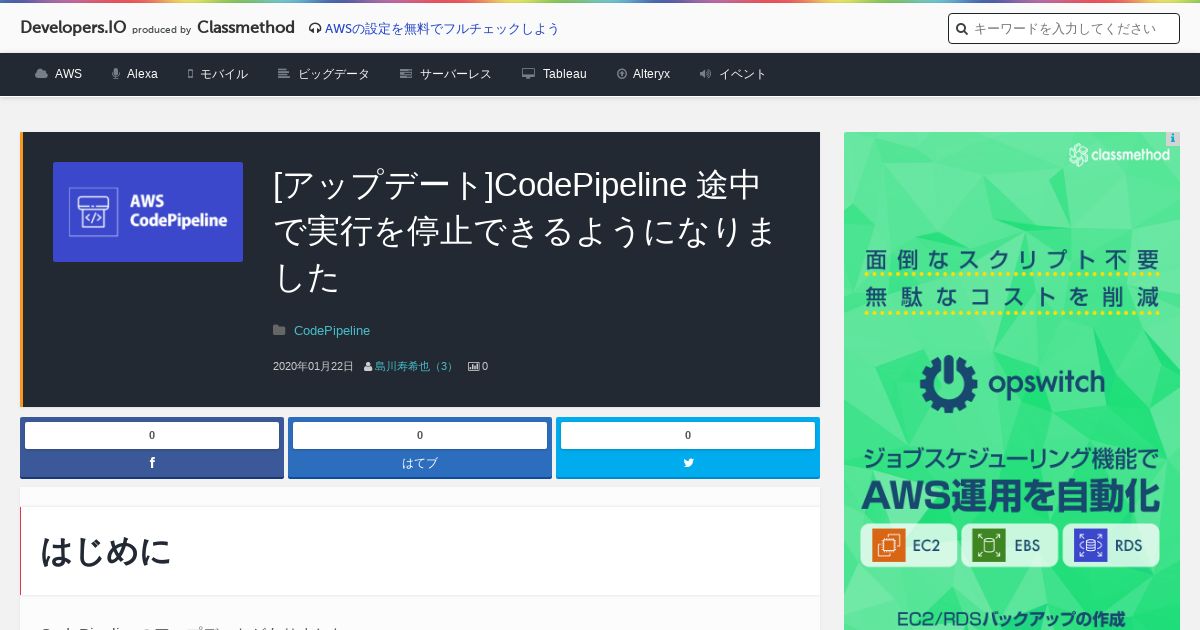This screenshot has width=1200, height=630.
Task: Click the RDS badge in the ad
Action: pyautogui.click(x=1111, y=546)
